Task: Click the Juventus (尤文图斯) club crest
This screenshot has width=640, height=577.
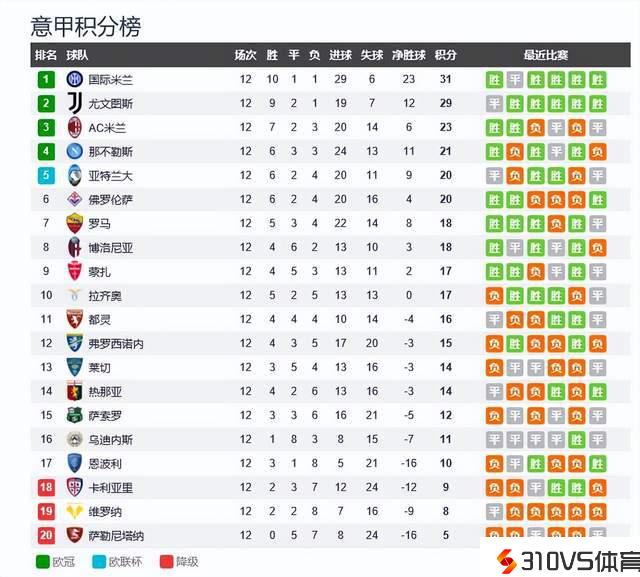Action: (74, 103)
